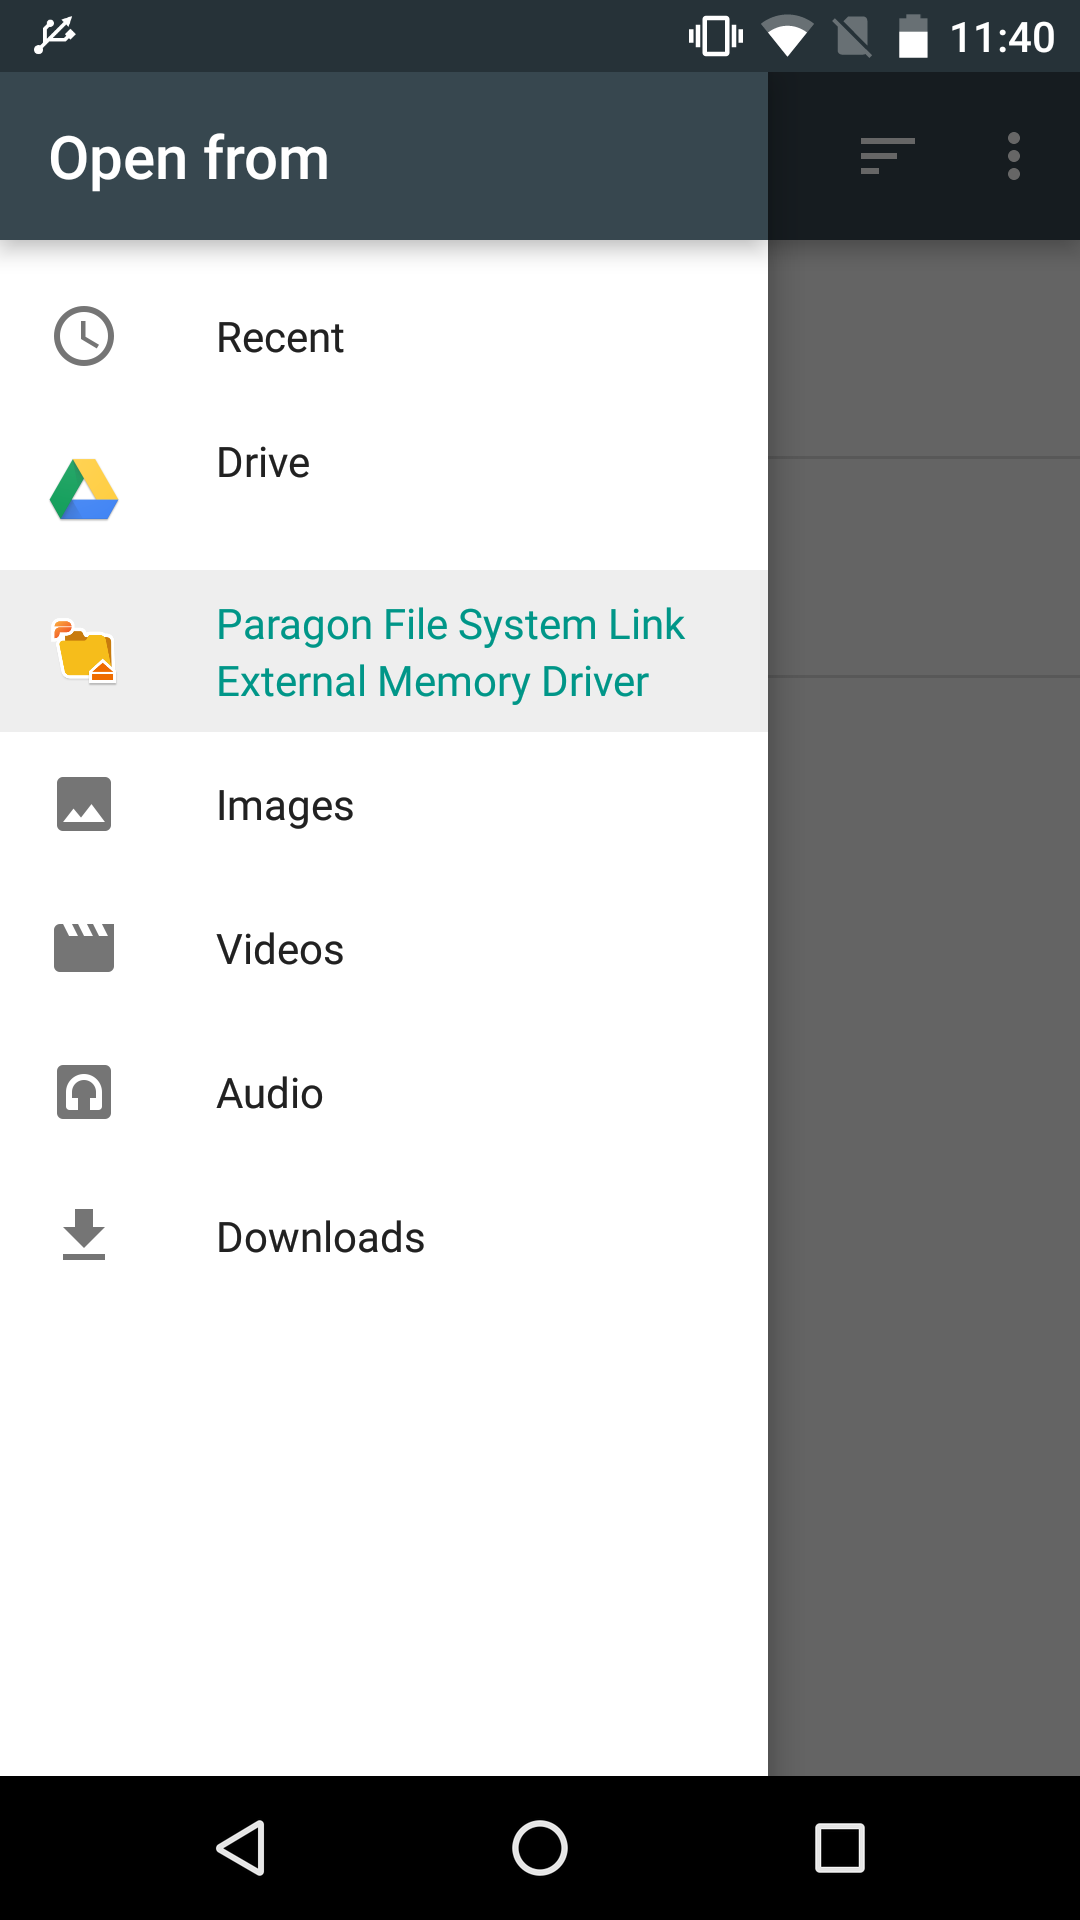
Task: Tap the Open from drawer title
Action: point(189,158)
